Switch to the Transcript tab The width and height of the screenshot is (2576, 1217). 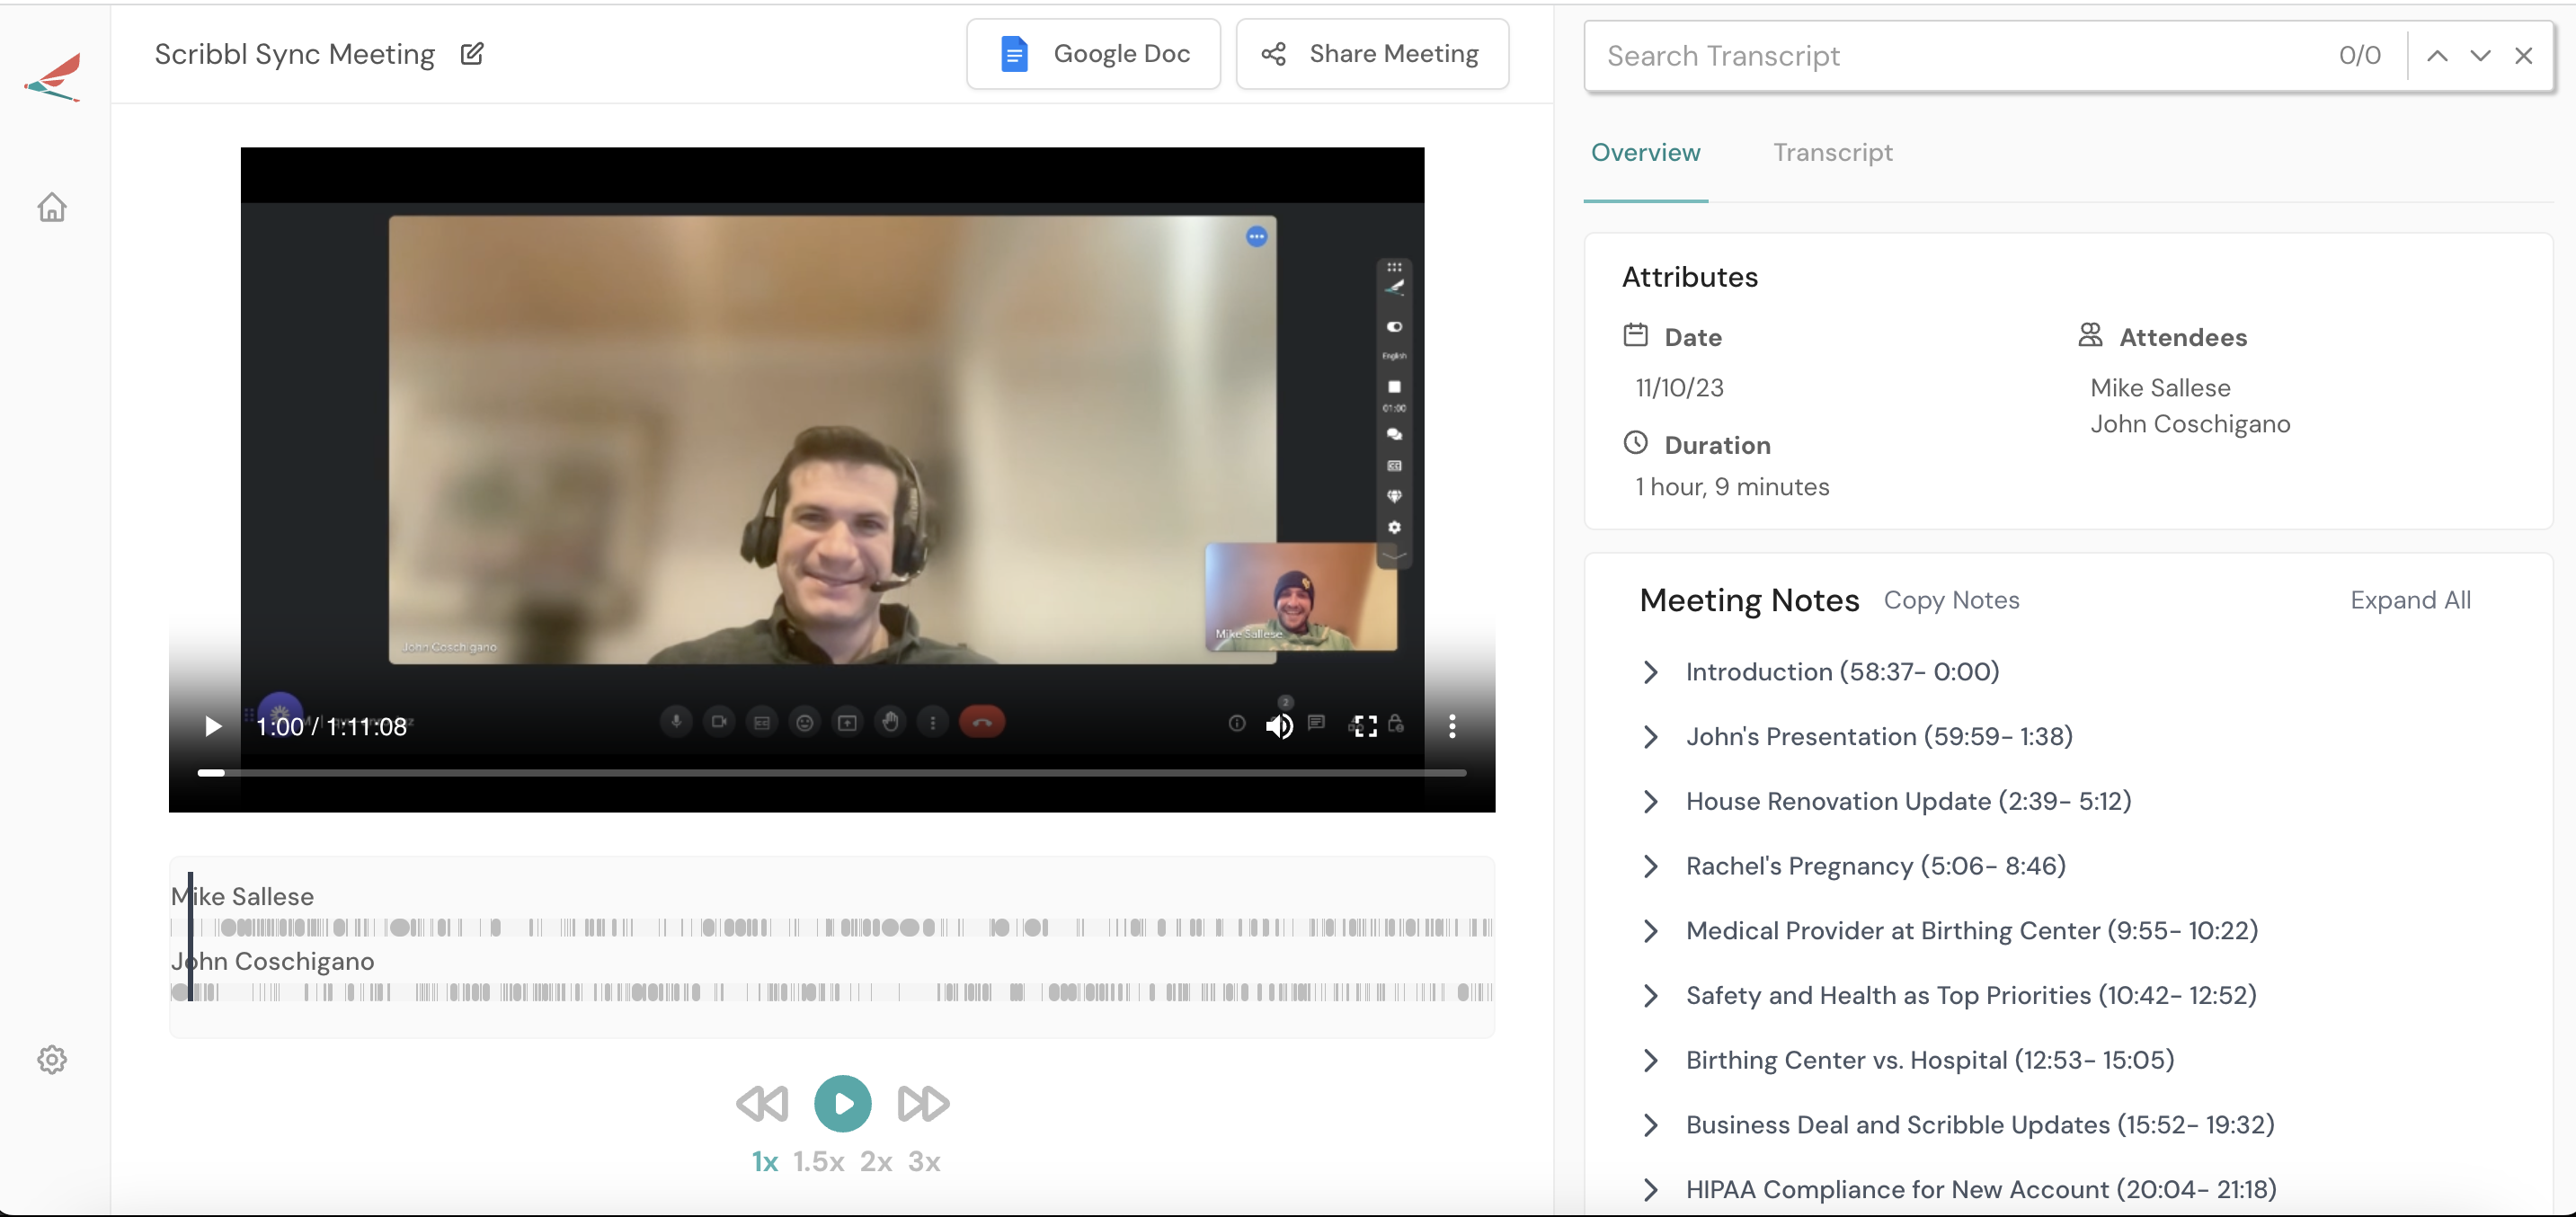point(1833,152)
